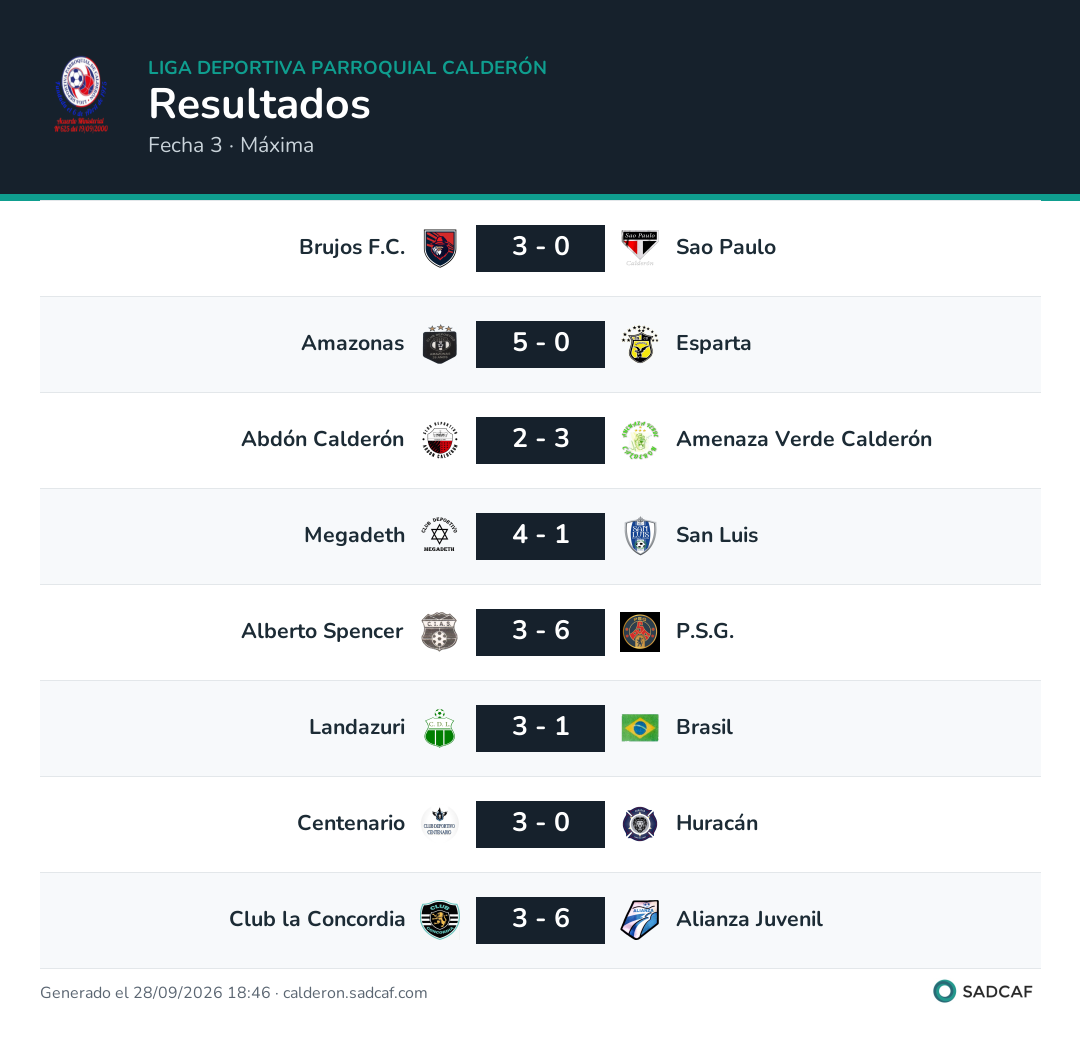Click the 3 - 0 score of Centenario match
1080x1044 pixels.
(540, 824)
